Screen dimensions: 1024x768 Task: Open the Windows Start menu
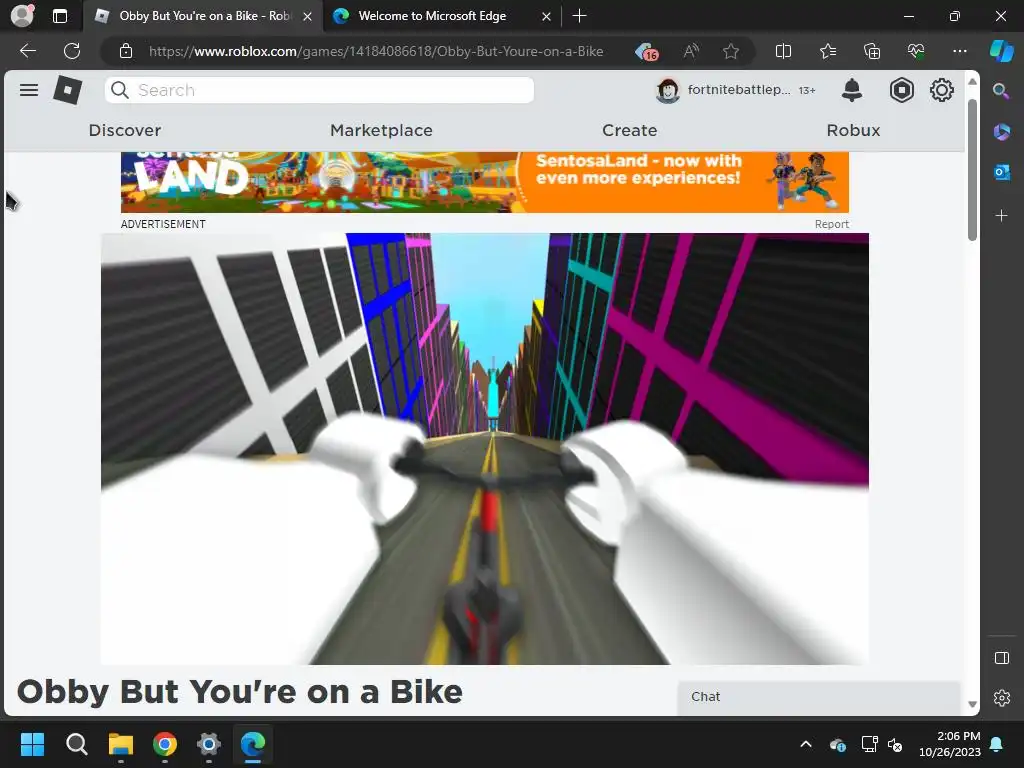tap(32, 744)
